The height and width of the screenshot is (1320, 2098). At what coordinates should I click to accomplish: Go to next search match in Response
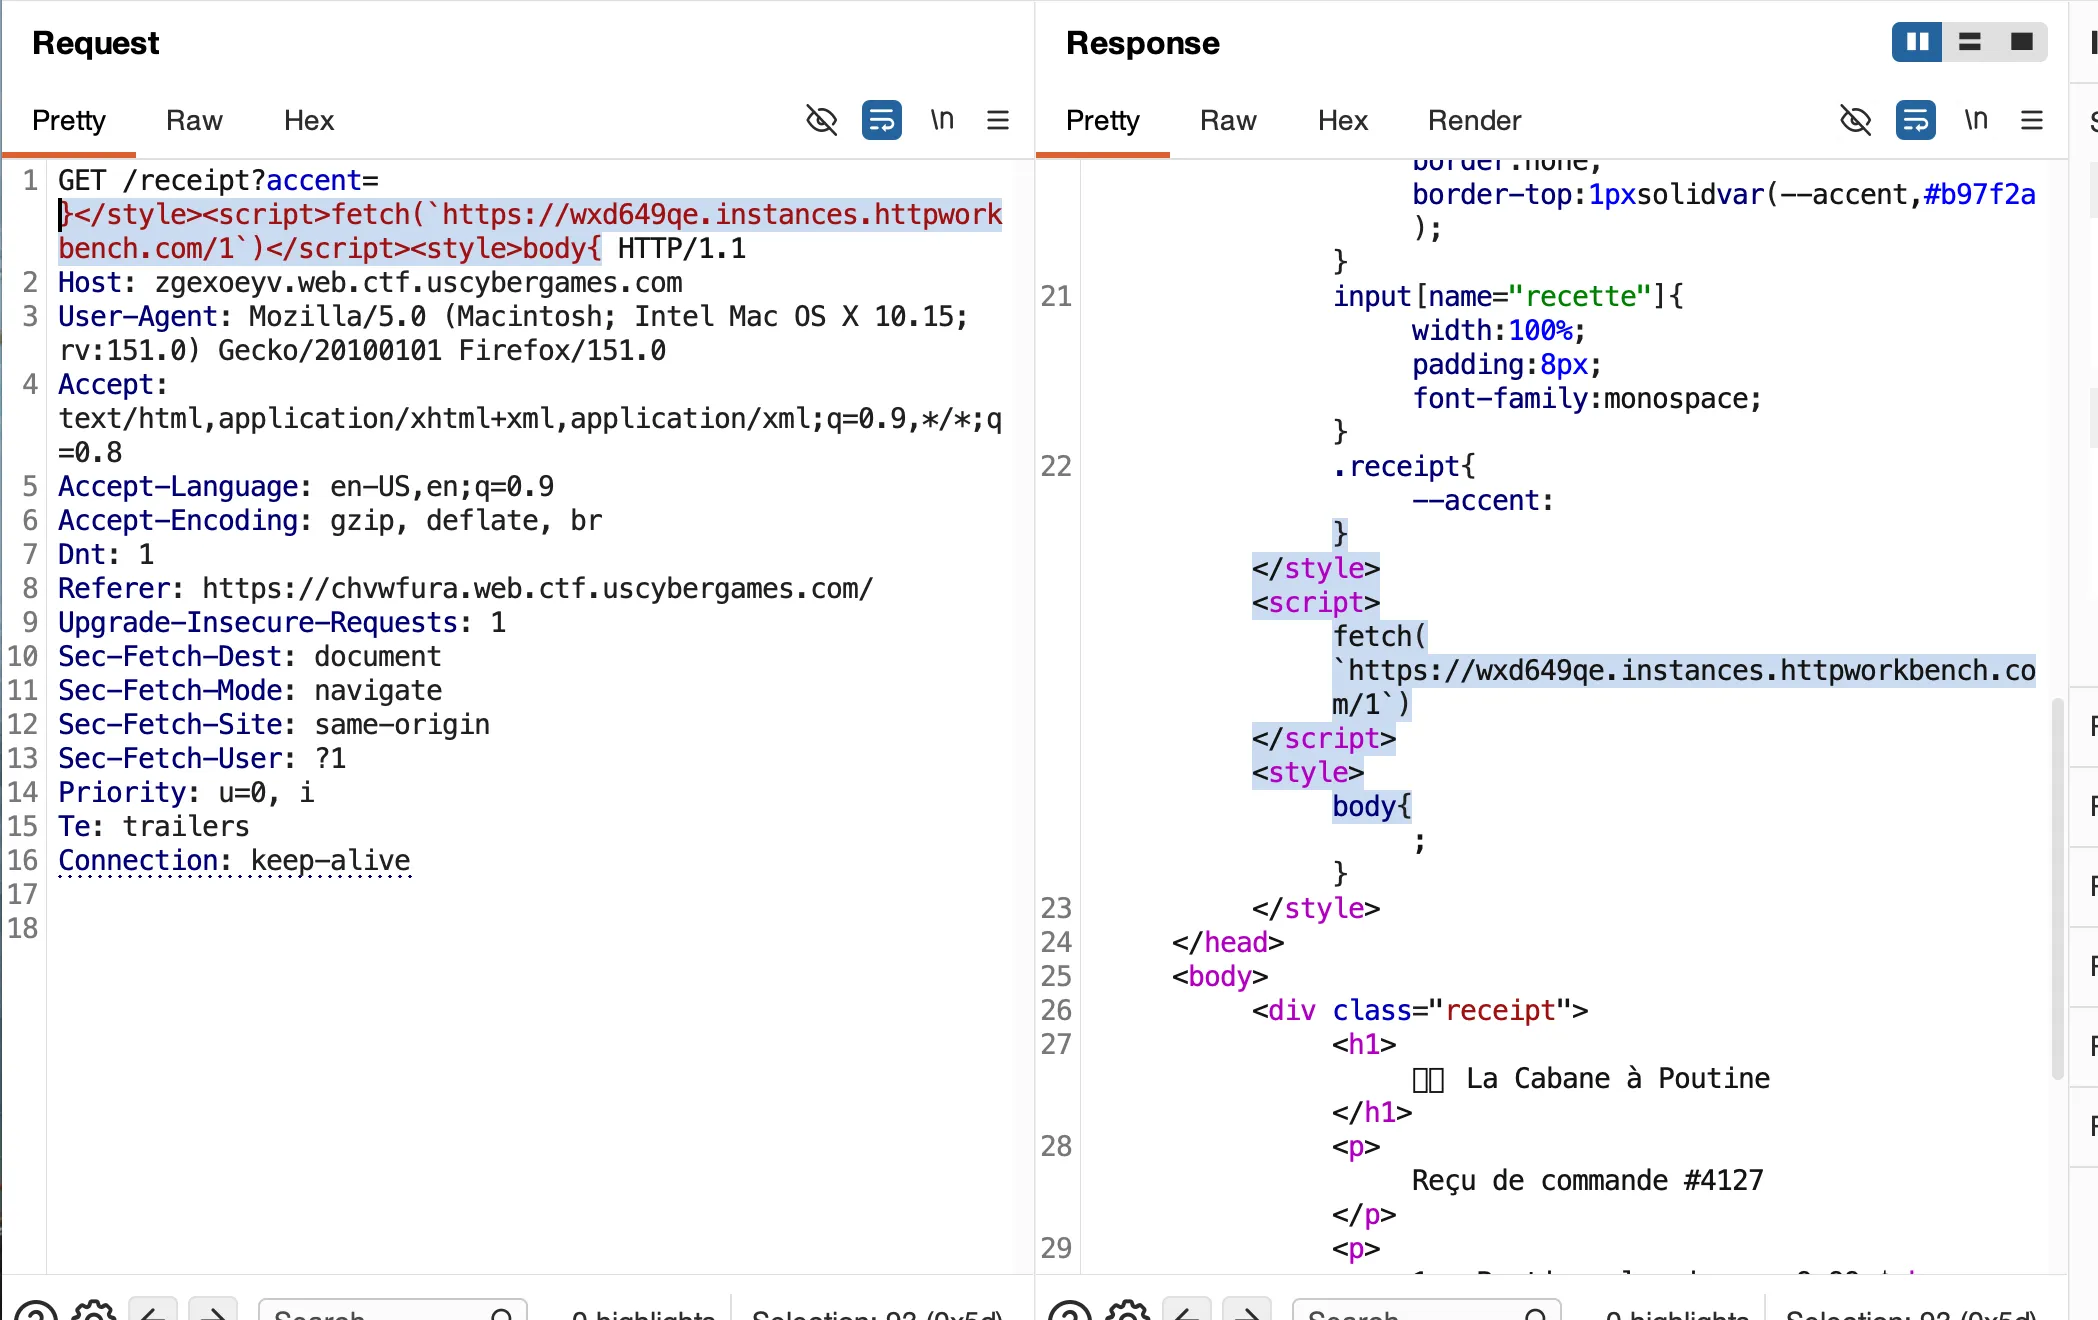1247,1311
